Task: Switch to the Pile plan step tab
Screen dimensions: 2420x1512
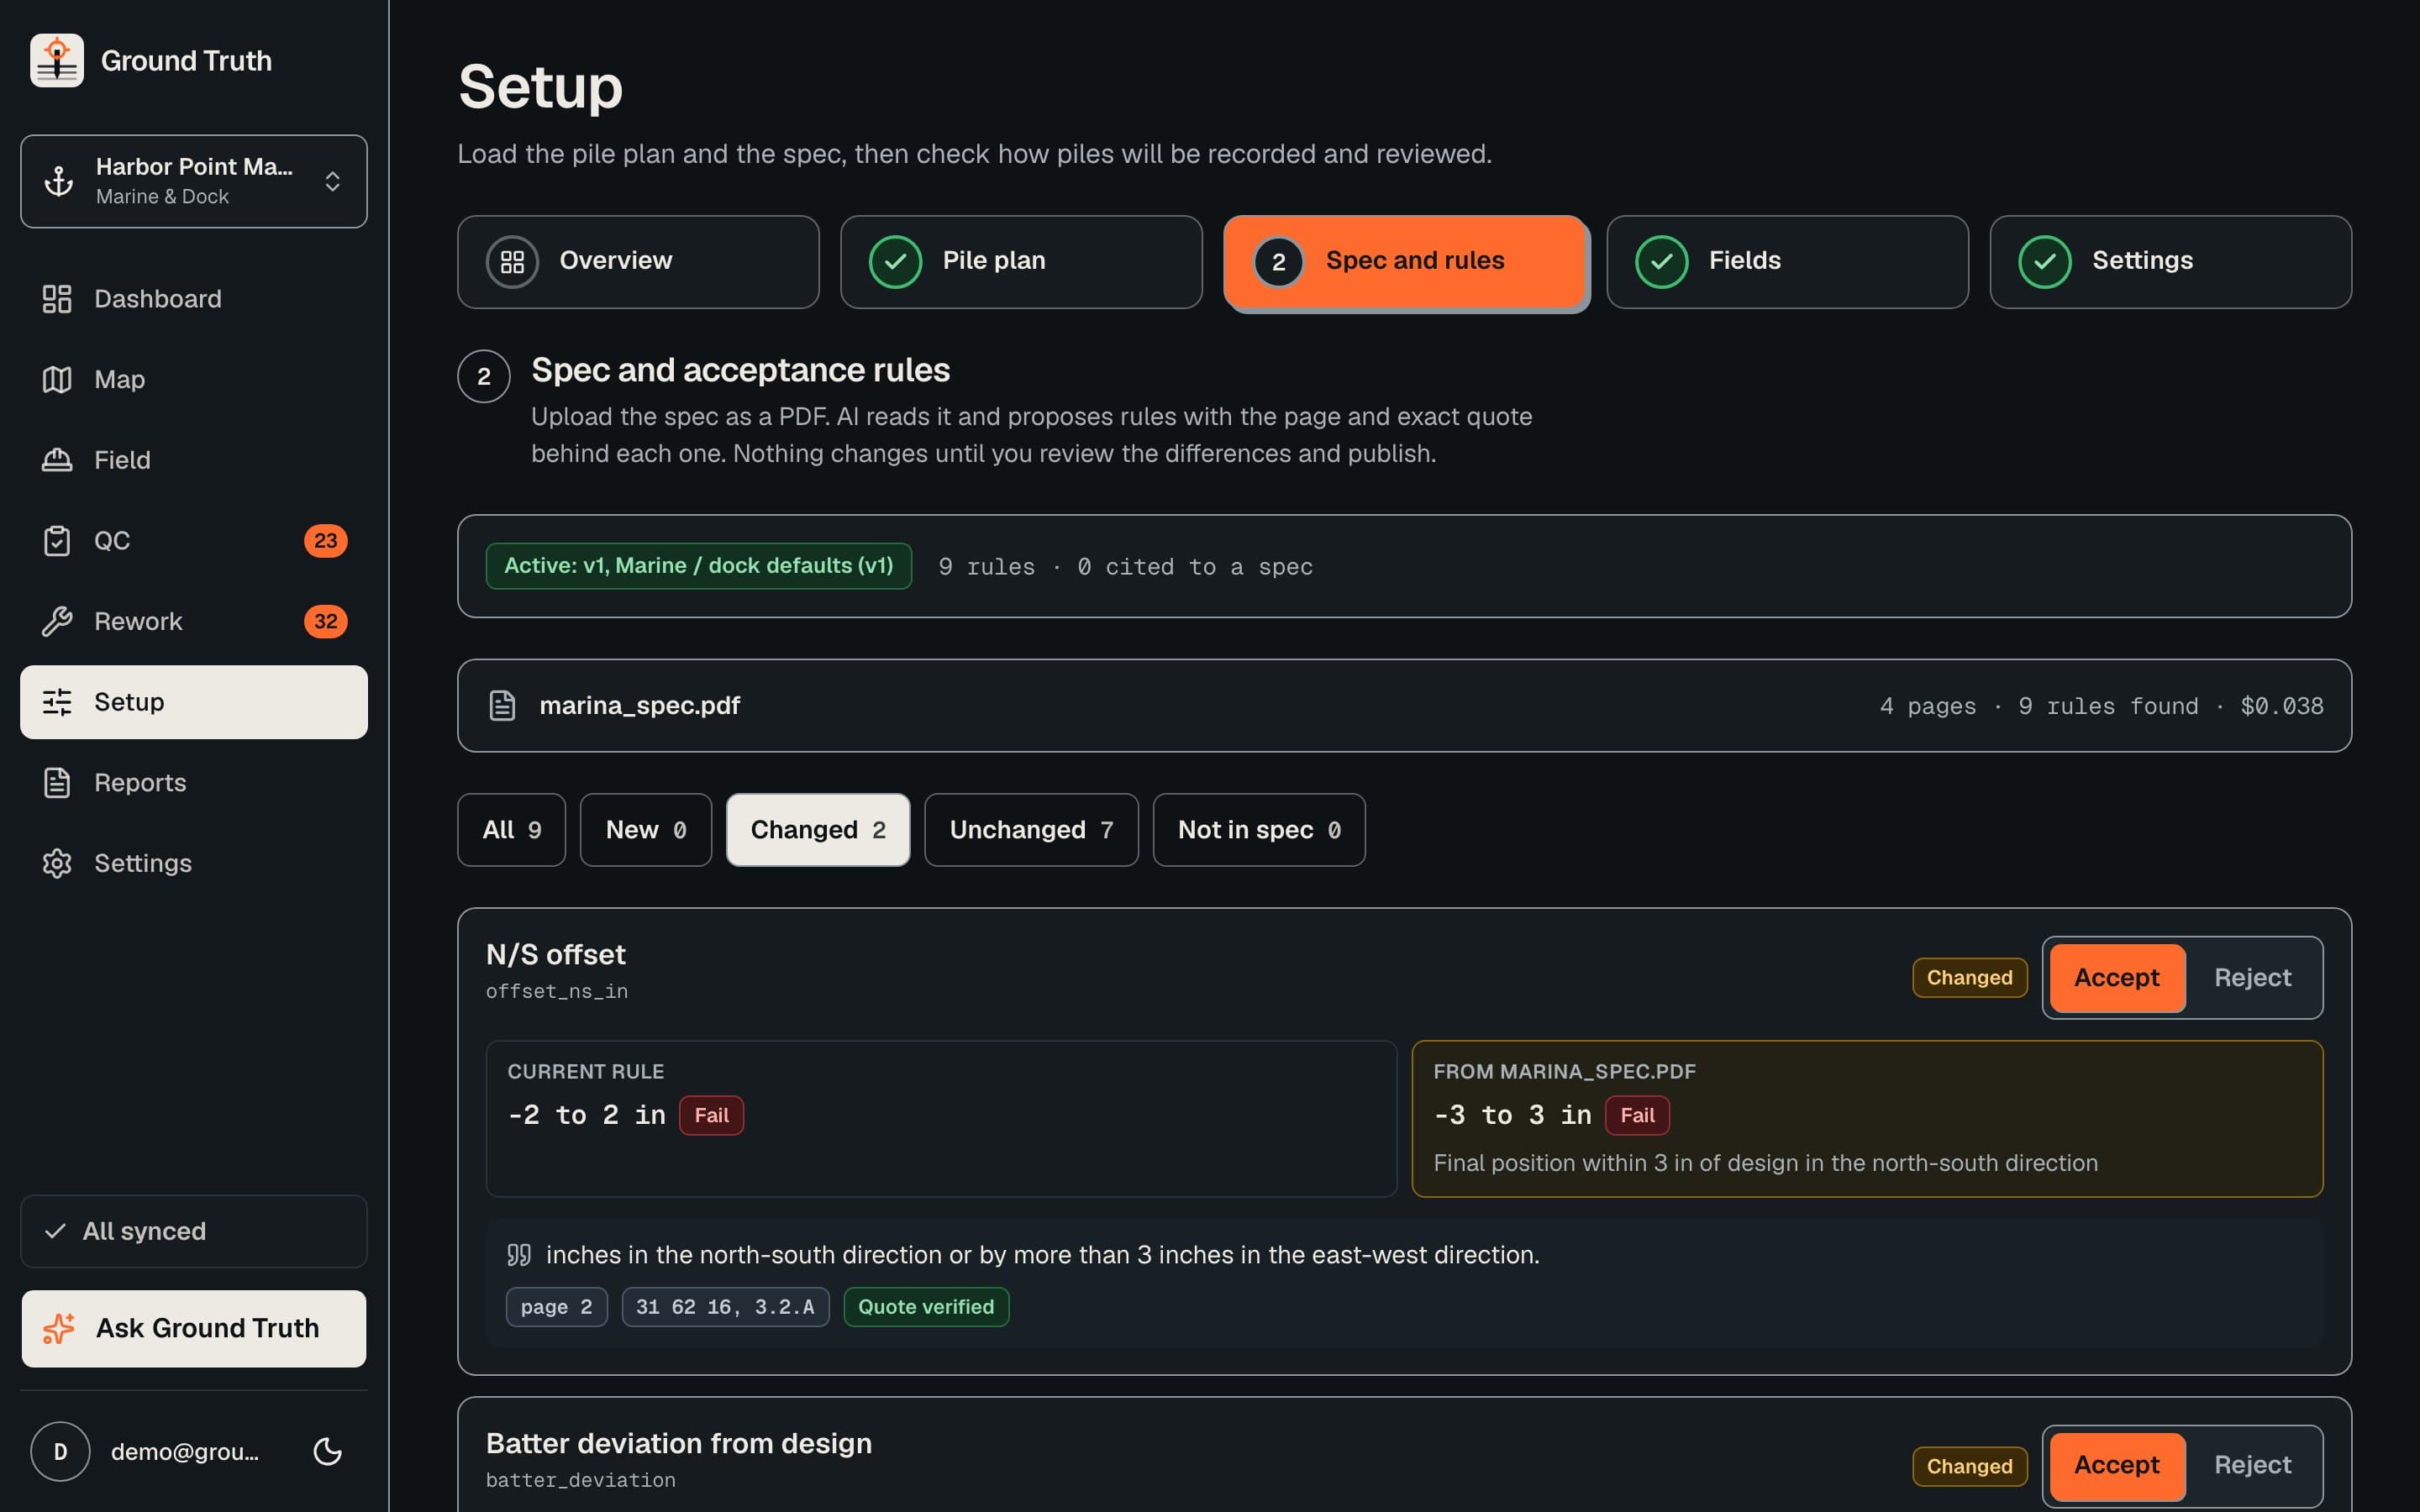Action: point(1021,262)
